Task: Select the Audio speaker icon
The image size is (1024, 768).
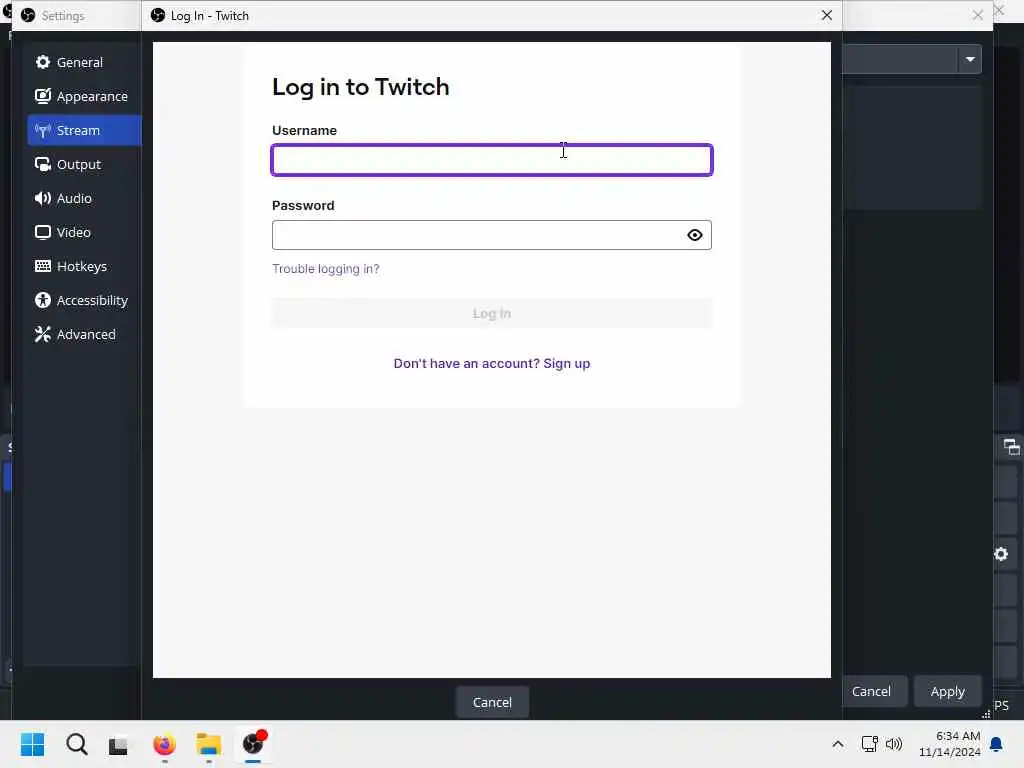Action: pyautogui.click(x=43, y=198)
